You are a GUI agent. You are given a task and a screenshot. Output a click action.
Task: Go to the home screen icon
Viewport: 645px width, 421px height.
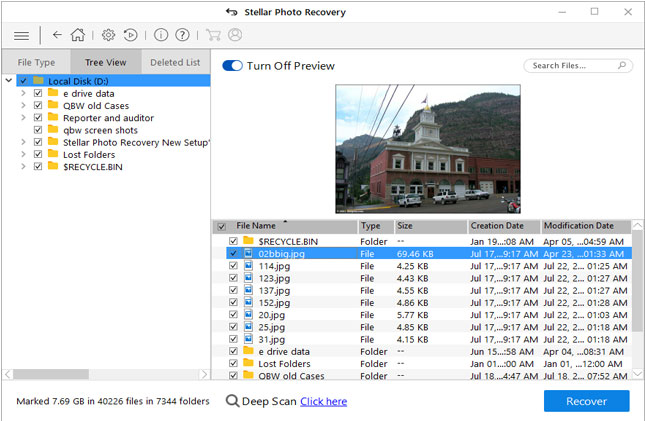pyautogui.click(x=77, y=35)
